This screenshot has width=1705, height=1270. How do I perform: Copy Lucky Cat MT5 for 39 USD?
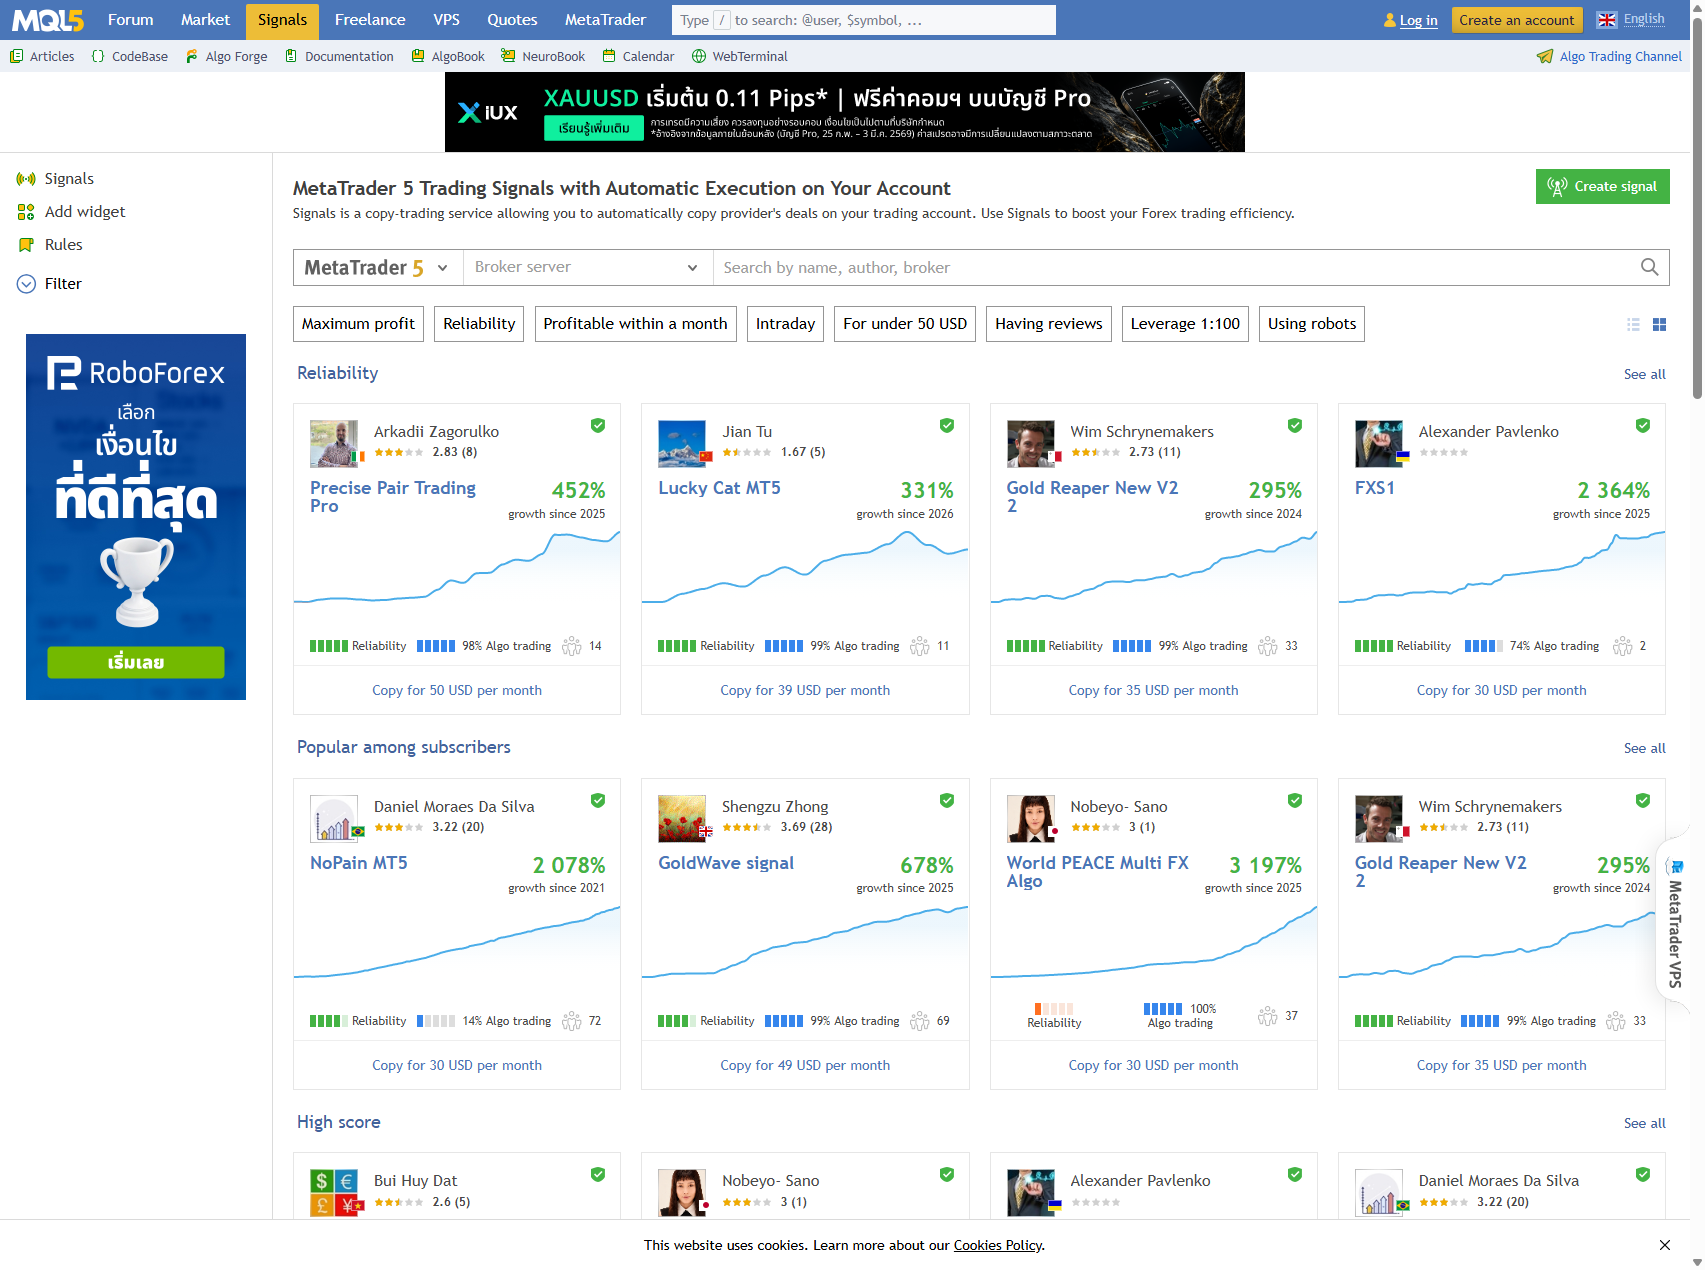coord(805,690)
